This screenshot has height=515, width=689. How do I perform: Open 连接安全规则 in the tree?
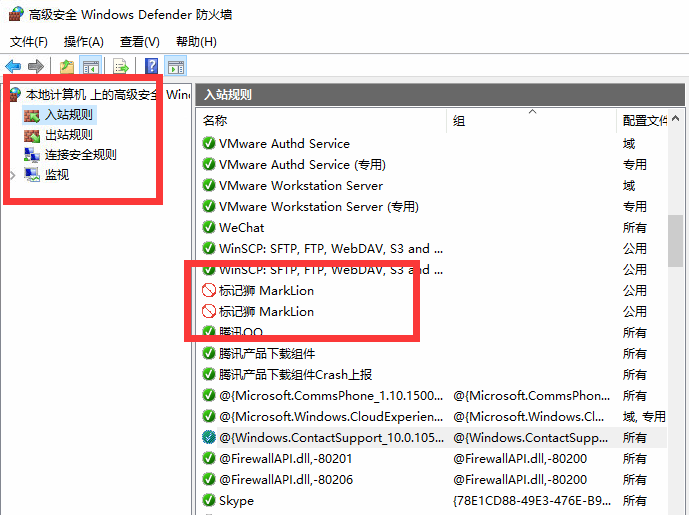80,155
